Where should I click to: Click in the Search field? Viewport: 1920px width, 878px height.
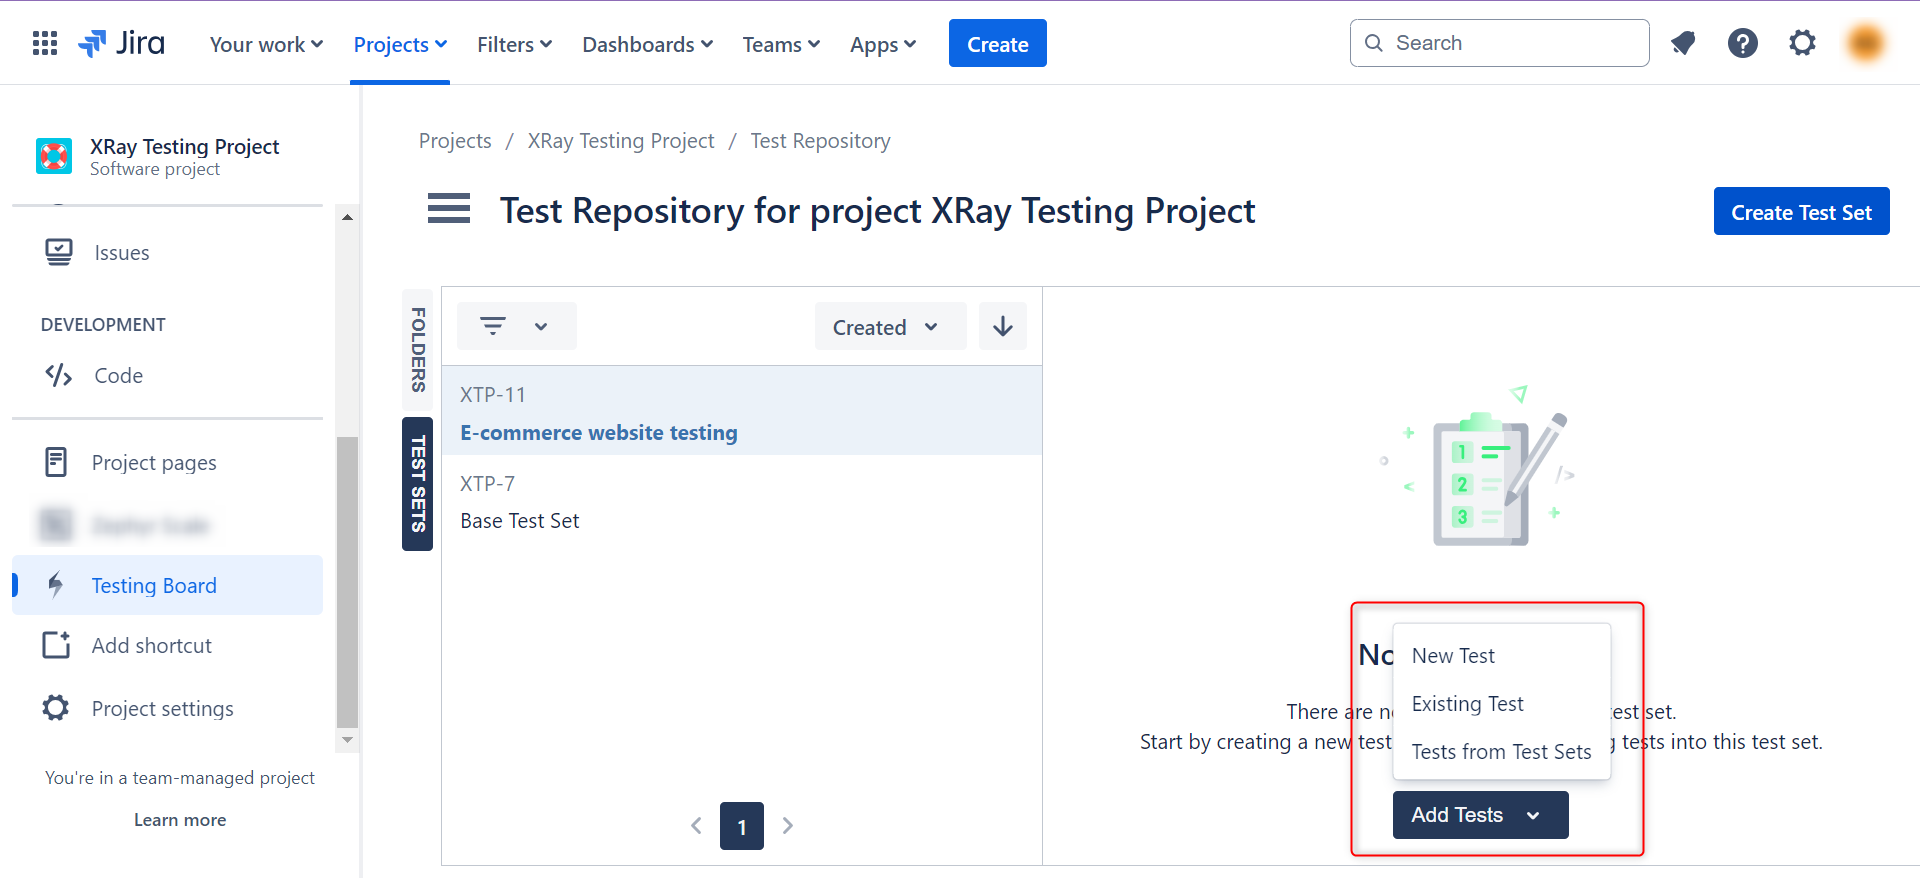coord(1510,43)
